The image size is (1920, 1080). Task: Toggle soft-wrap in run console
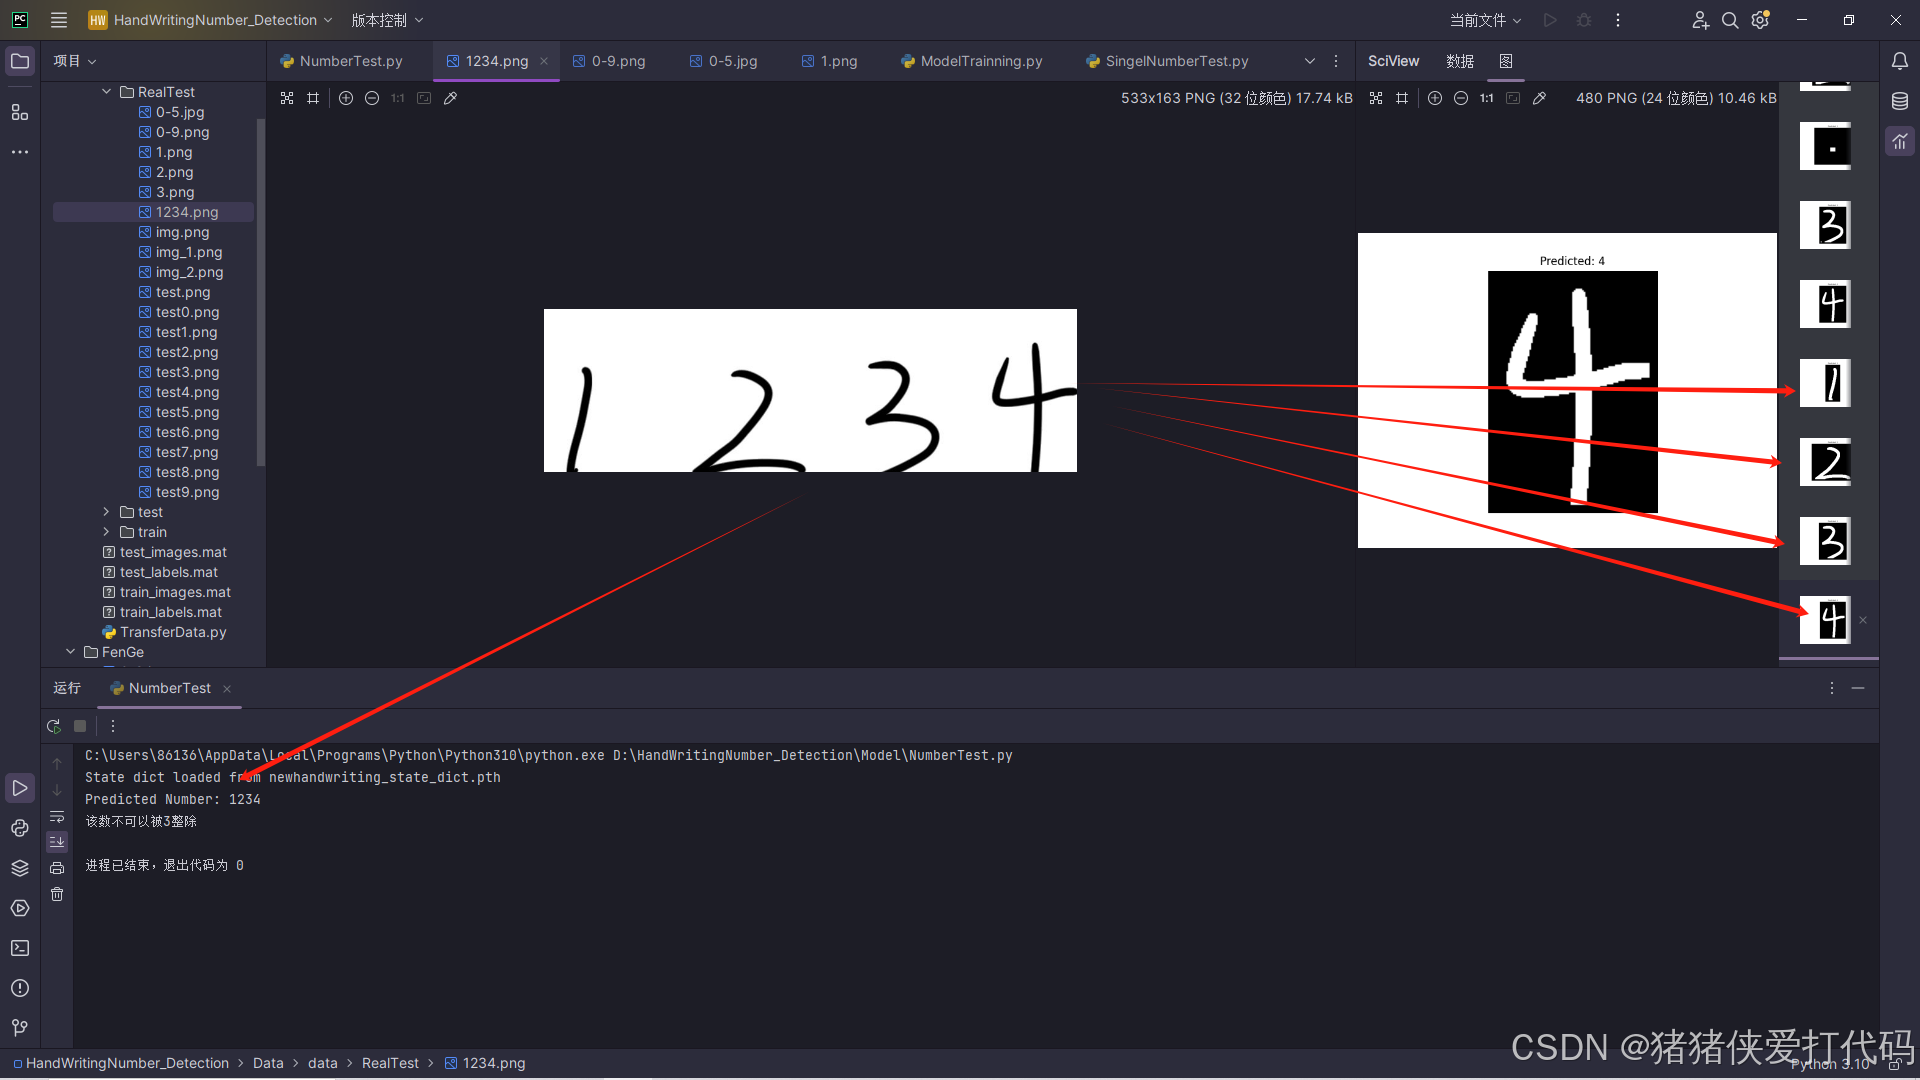[x=57, y=817]
